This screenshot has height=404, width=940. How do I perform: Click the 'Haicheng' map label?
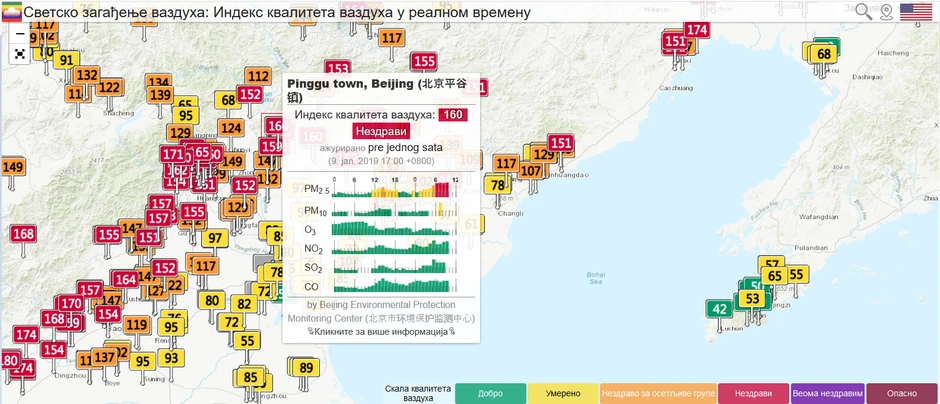pos(893,53)
